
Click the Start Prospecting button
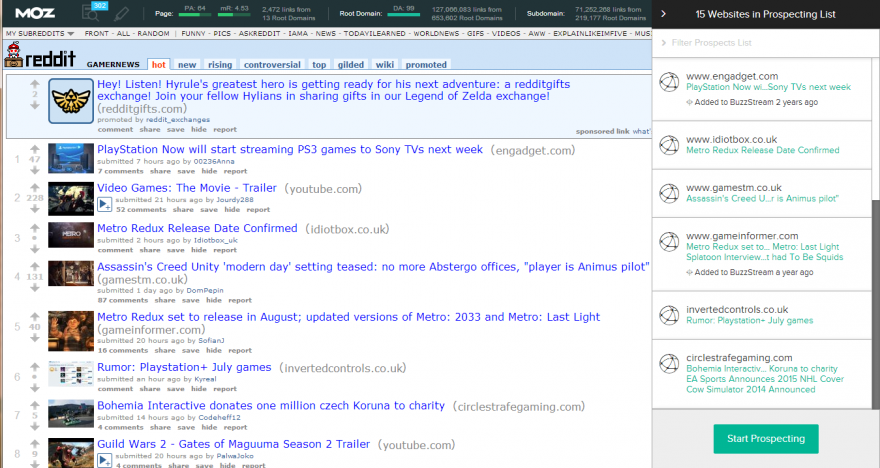click(766, 438)
